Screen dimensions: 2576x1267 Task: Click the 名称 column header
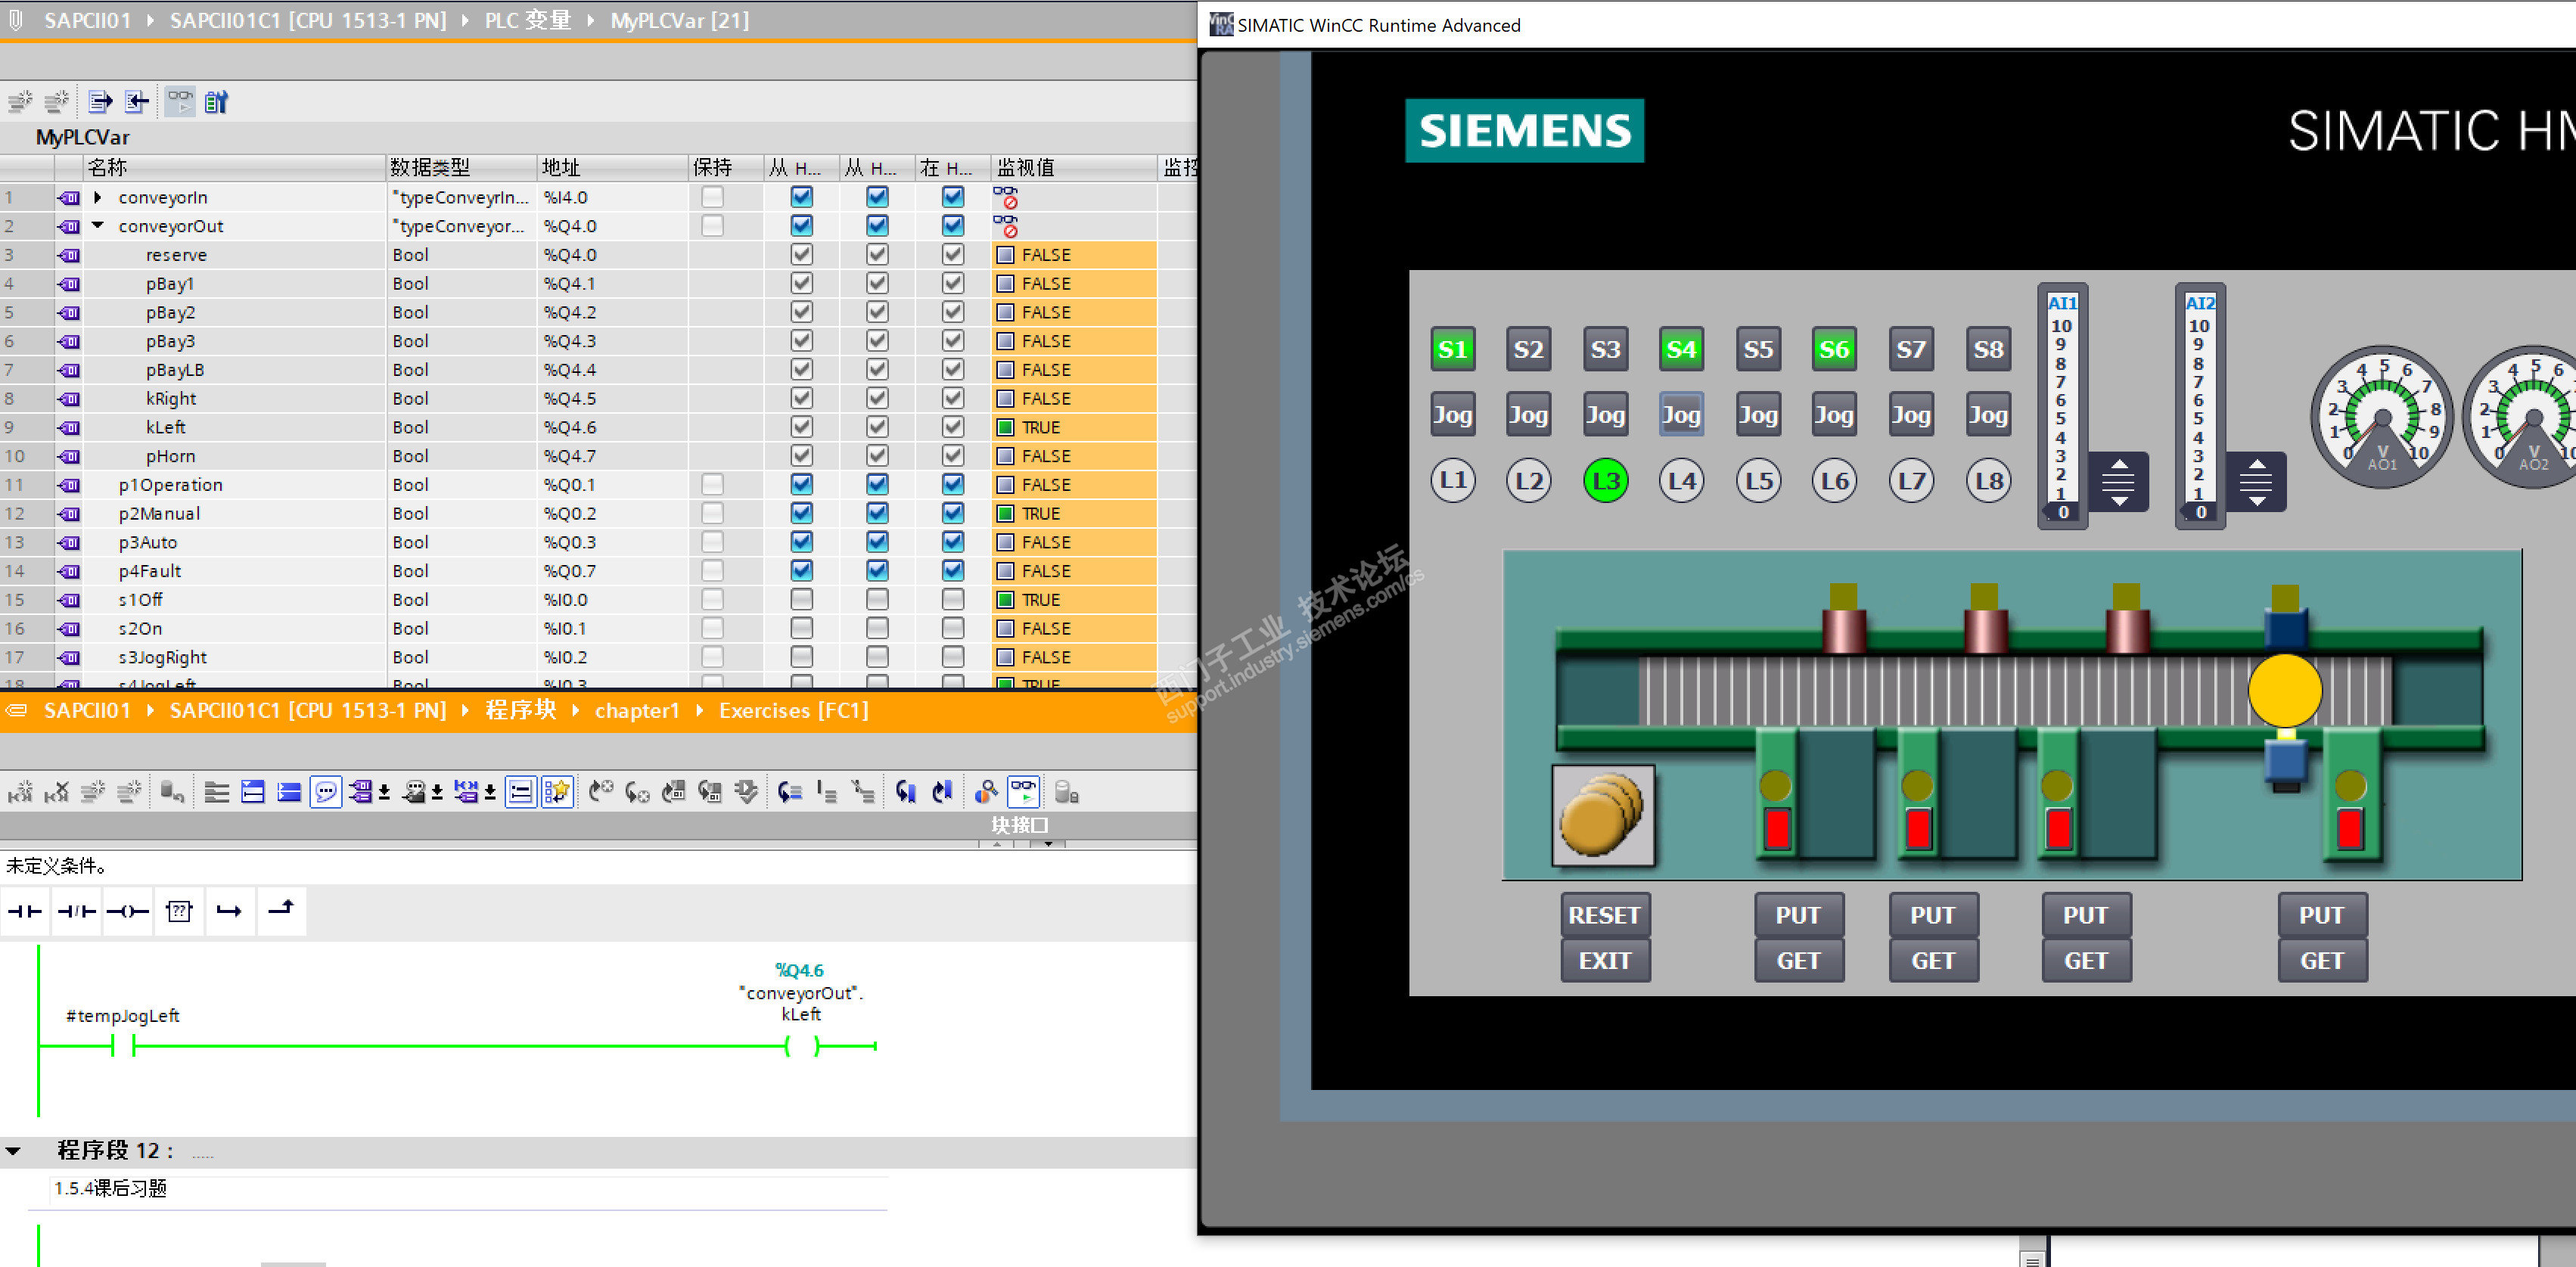point(108,167)
